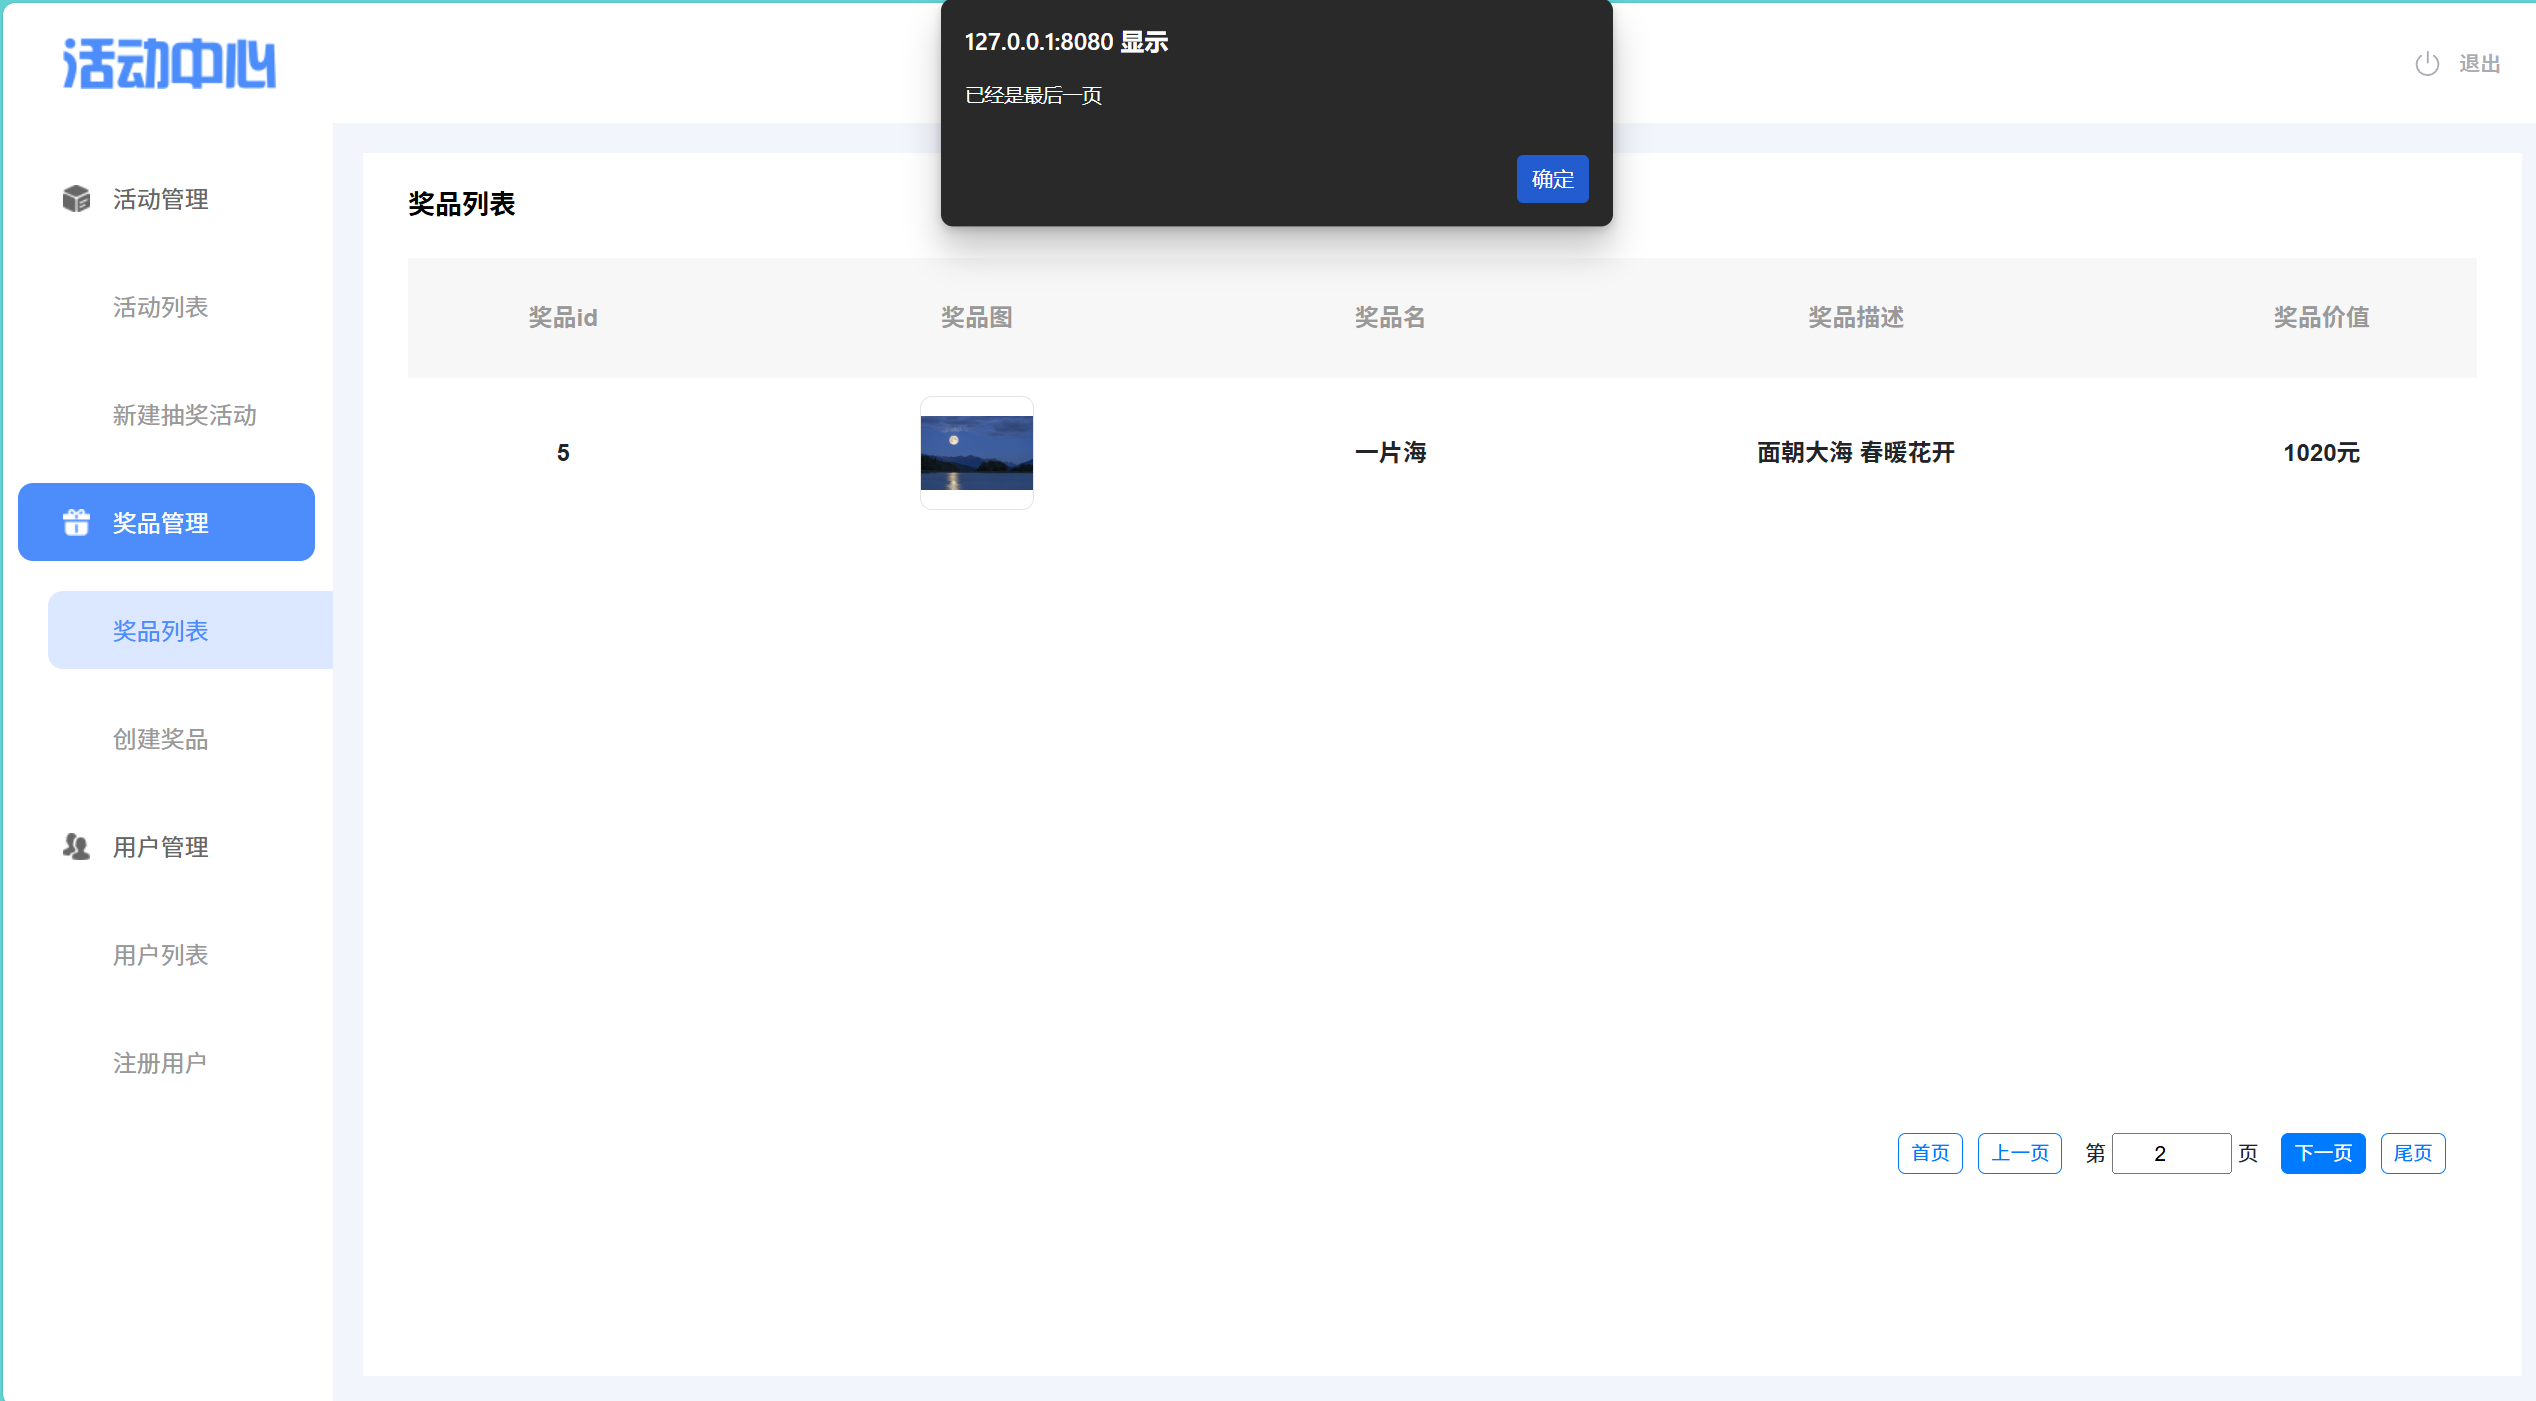This screenshot has width=2536, height=1401.
Task: Click the 活动中心 logo
Action: pyautogui.click(x=169, y=64)
